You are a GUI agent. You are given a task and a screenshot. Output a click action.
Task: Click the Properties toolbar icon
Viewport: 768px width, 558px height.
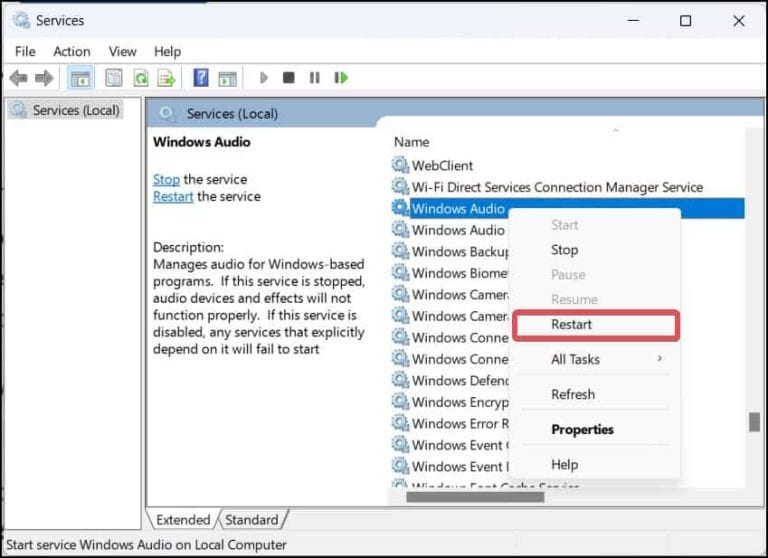coord(114,78)
